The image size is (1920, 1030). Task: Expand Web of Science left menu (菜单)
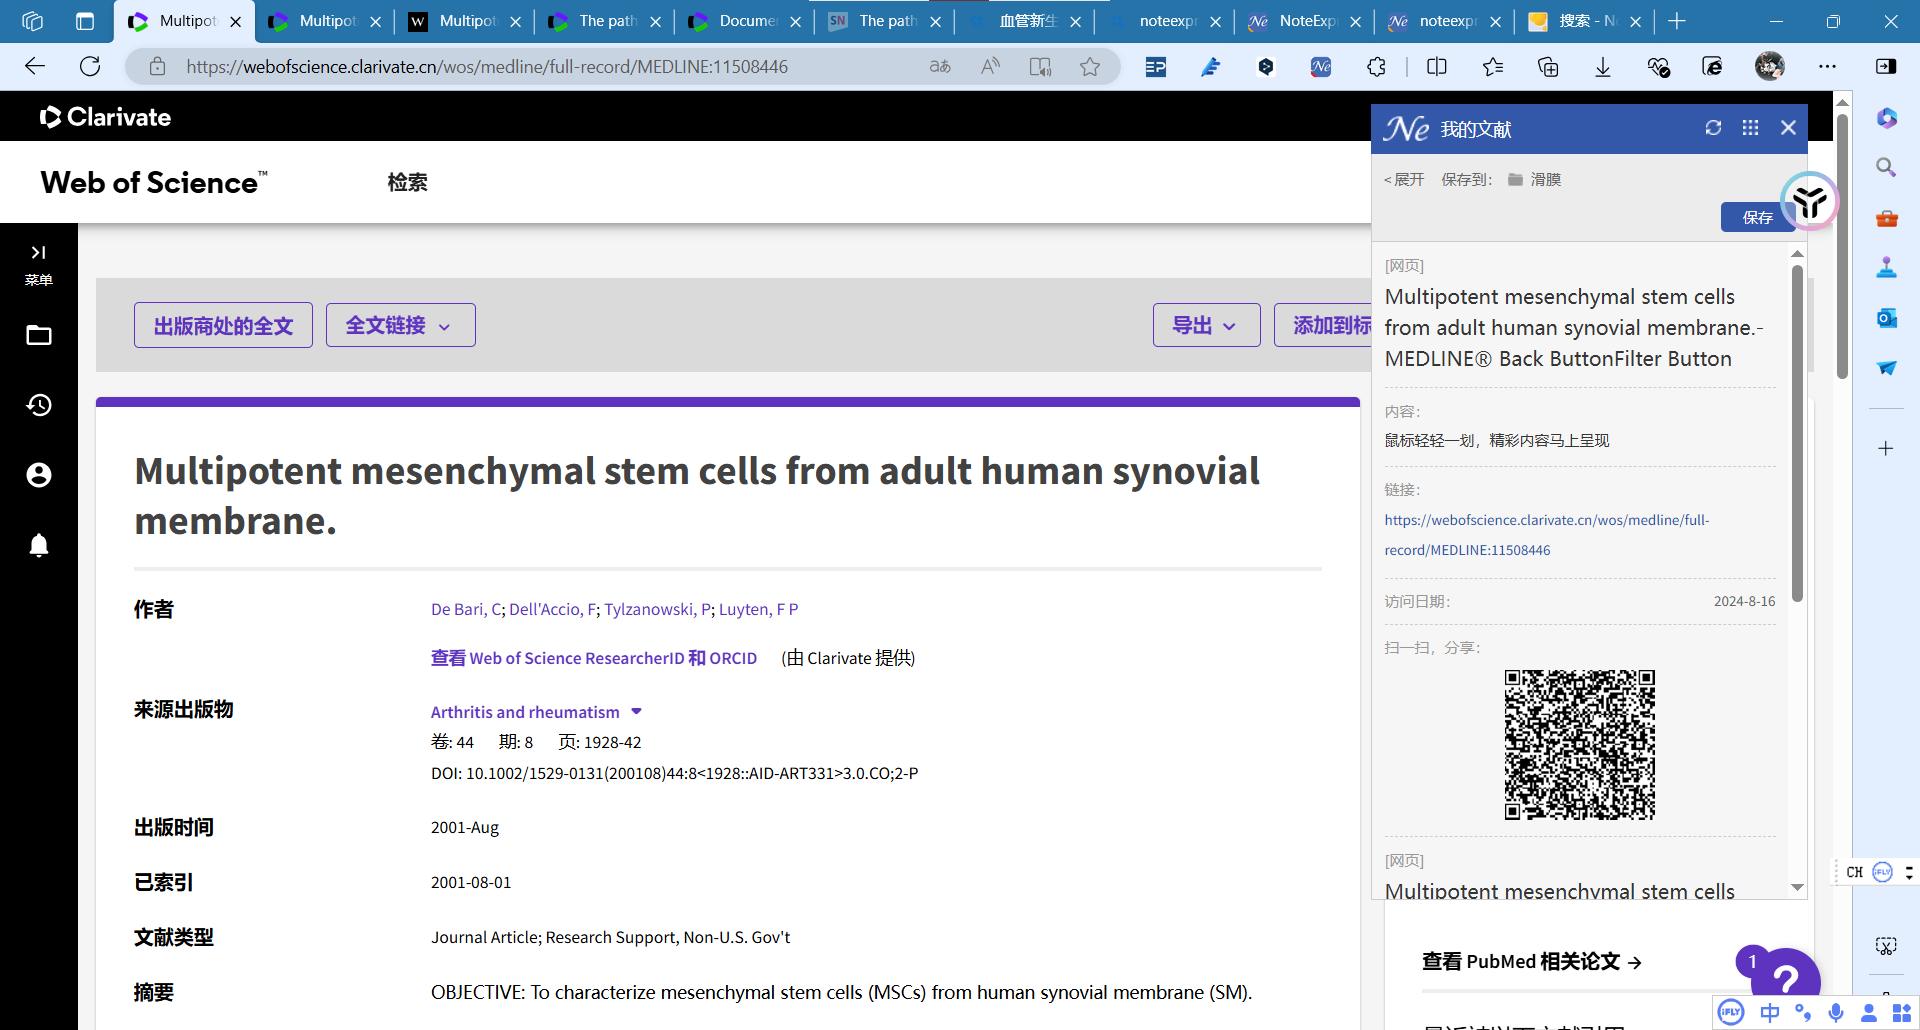pyautogui.click(x=39, y=265)
